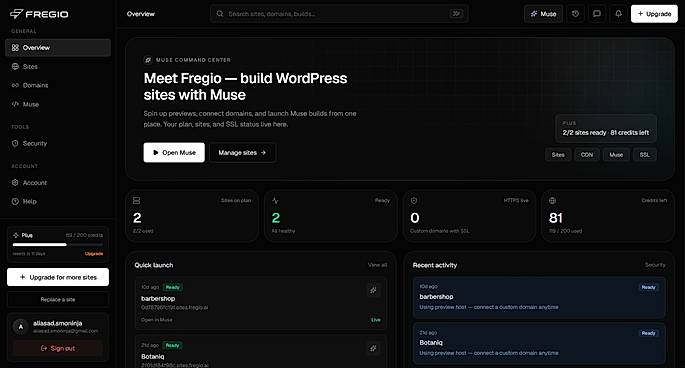
Task: Open notifications bell icon
Action: coord(618,14)
